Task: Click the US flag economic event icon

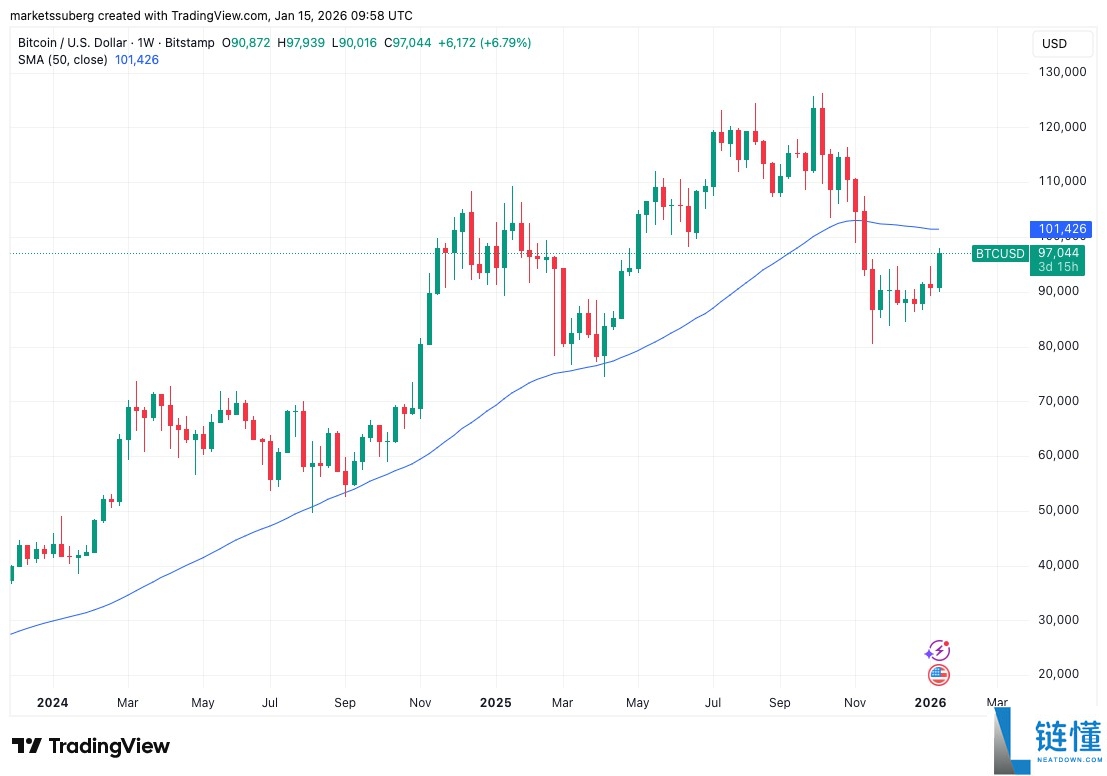Action: pos(938,676)
